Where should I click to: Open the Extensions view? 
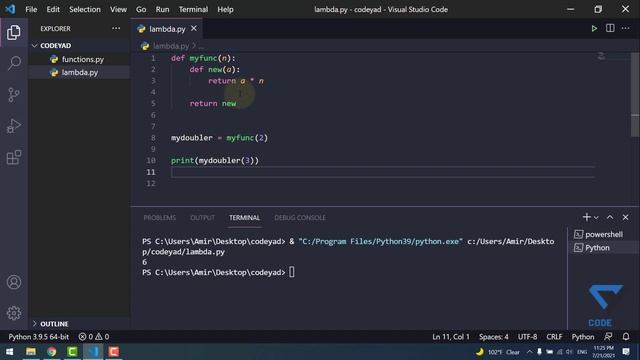pyautogui.click(x=14, y=157)
